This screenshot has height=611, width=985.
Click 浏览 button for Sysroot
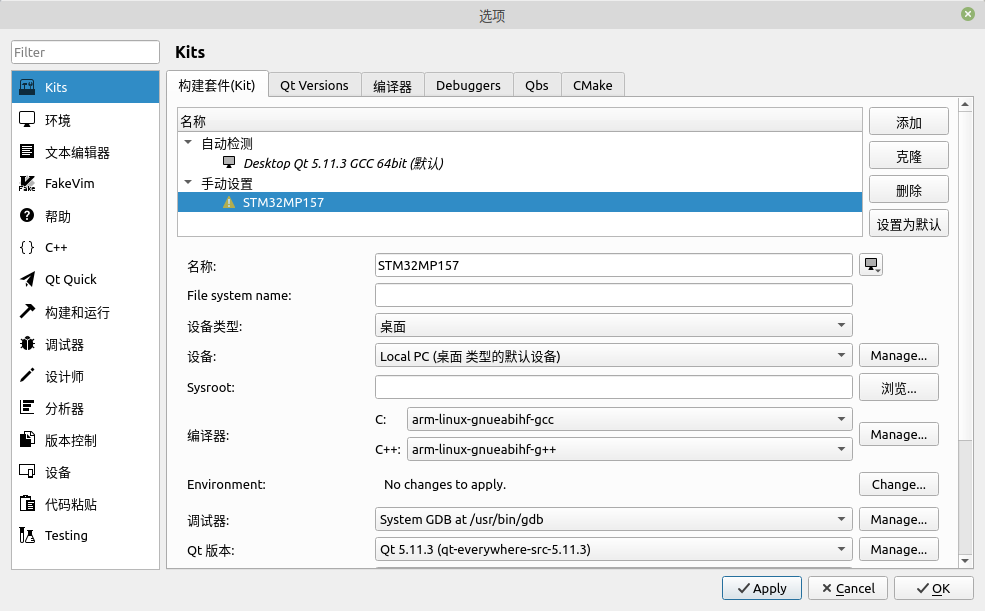[899, 387]
